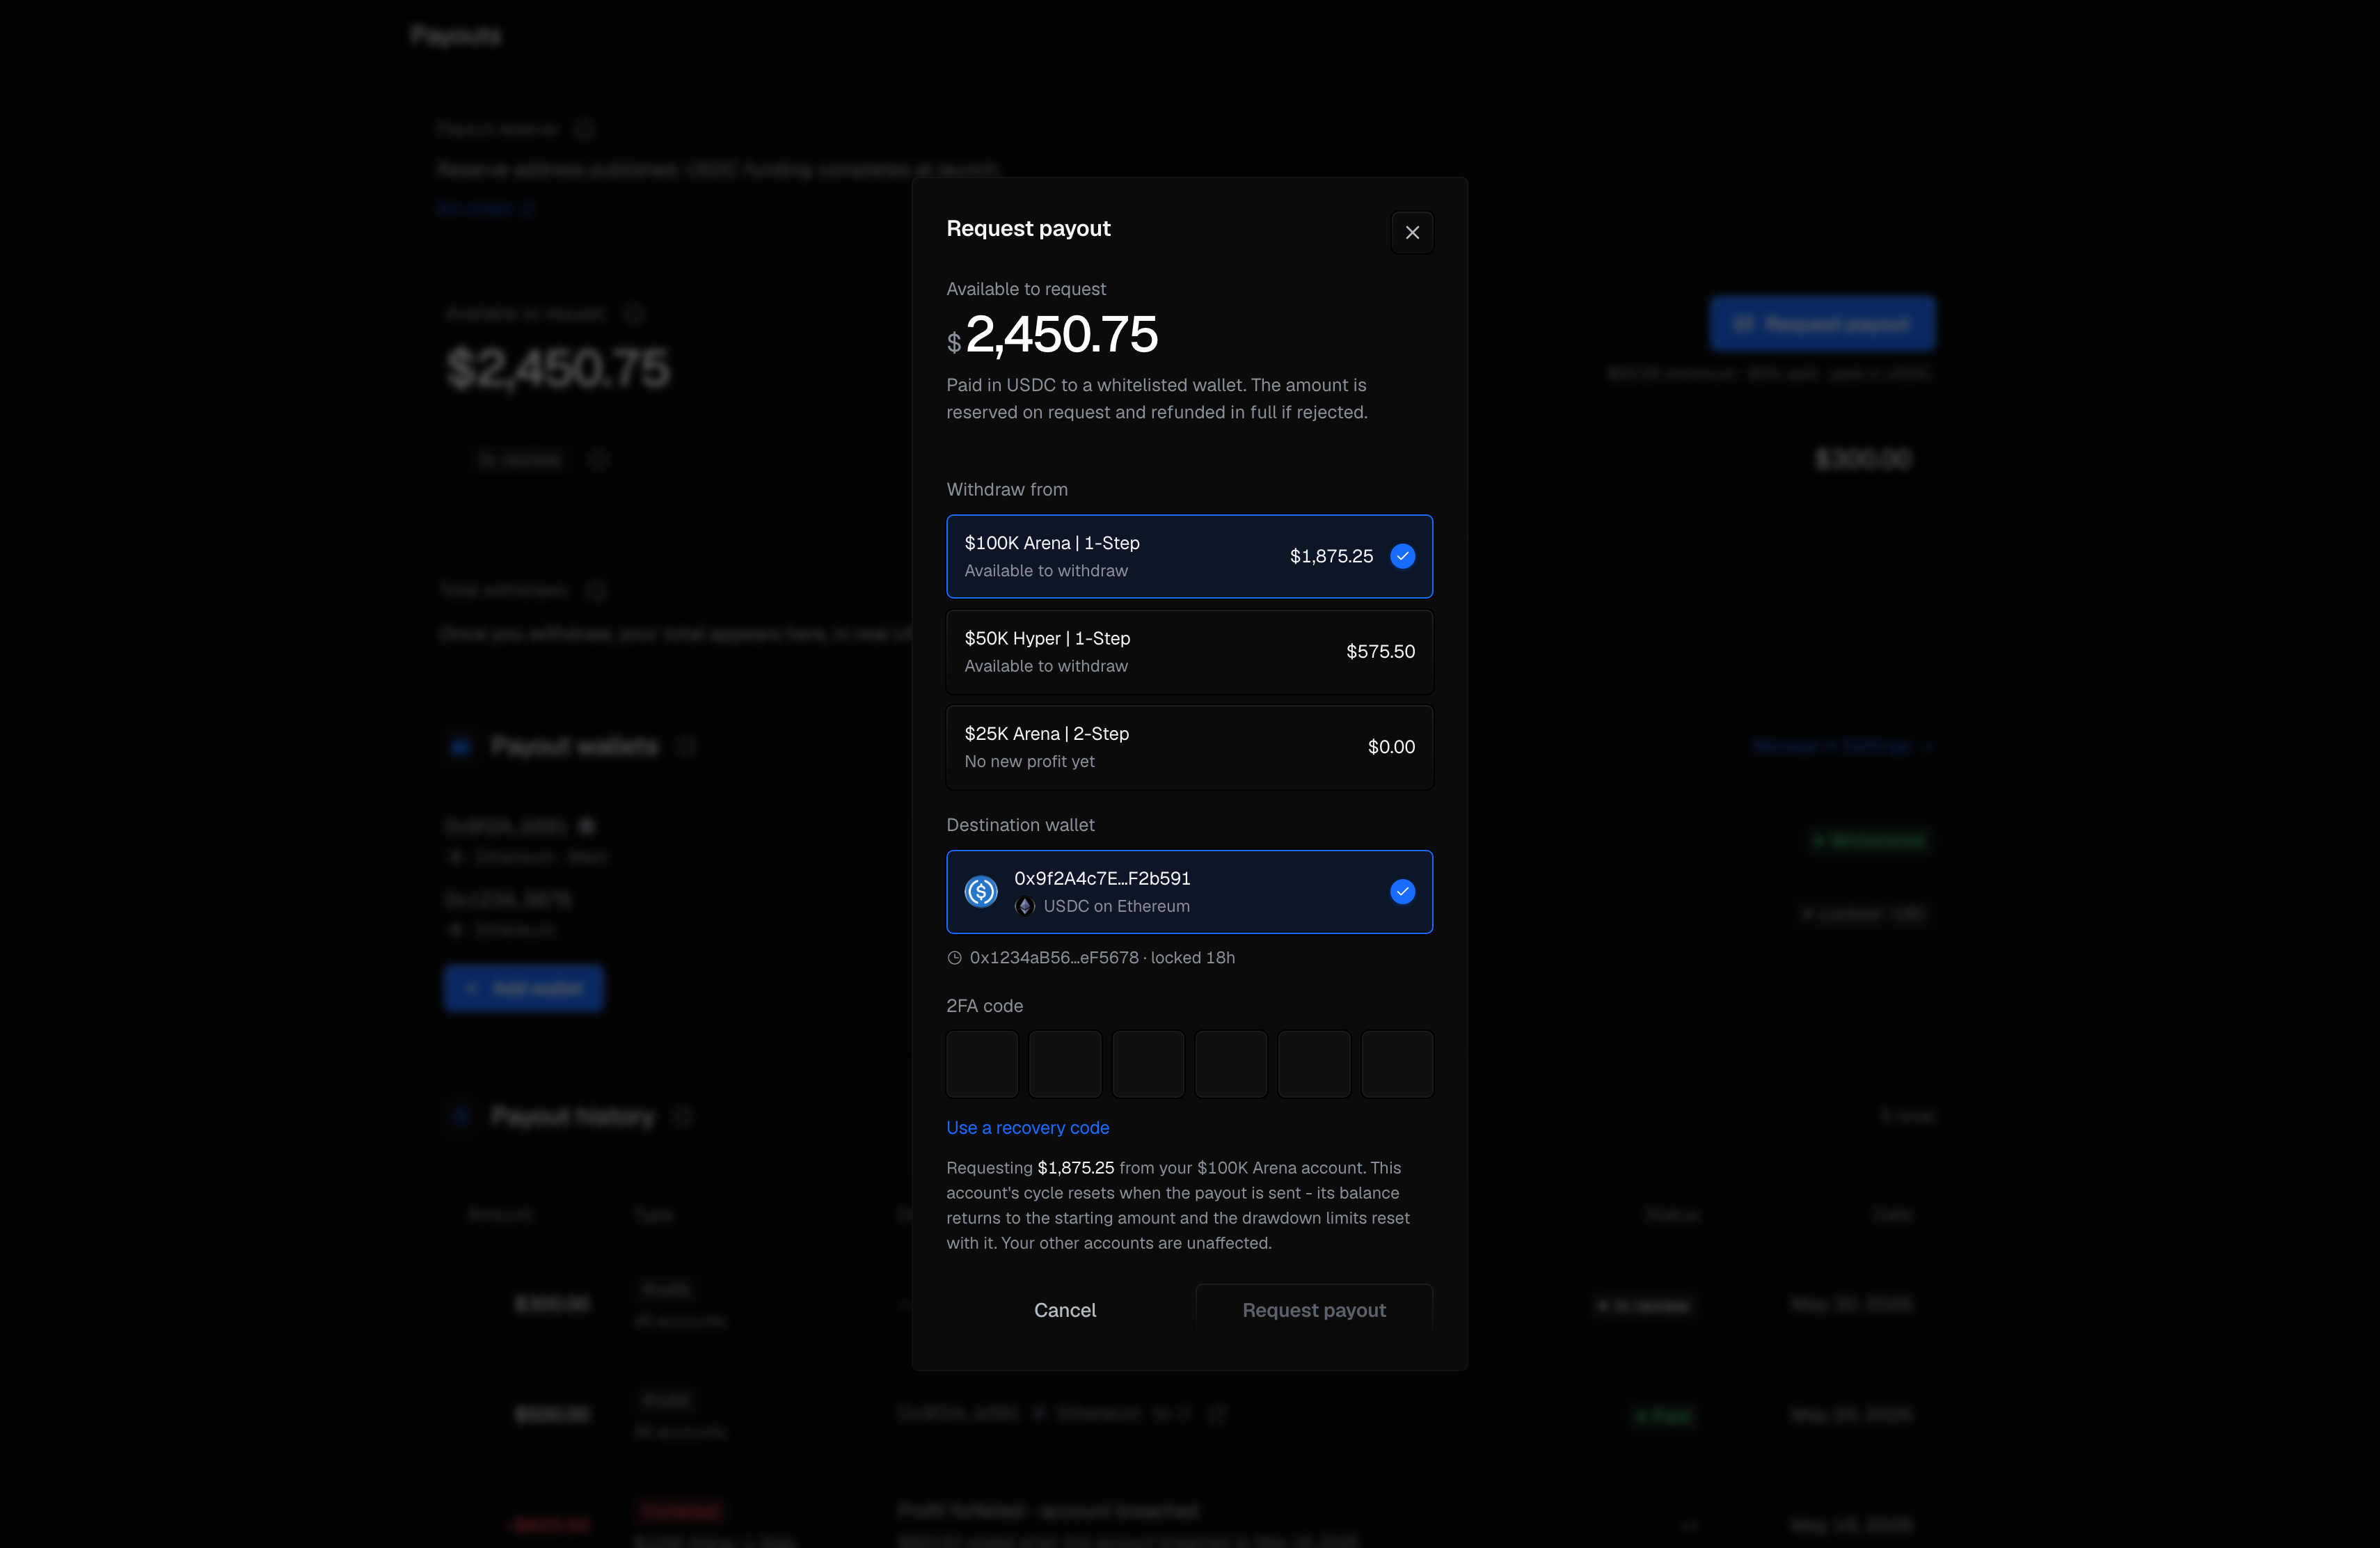Screen dimensions: 2380x1548
Task: Click the checkmark on $100K Arena row
Action: (x=1402, y=556)
